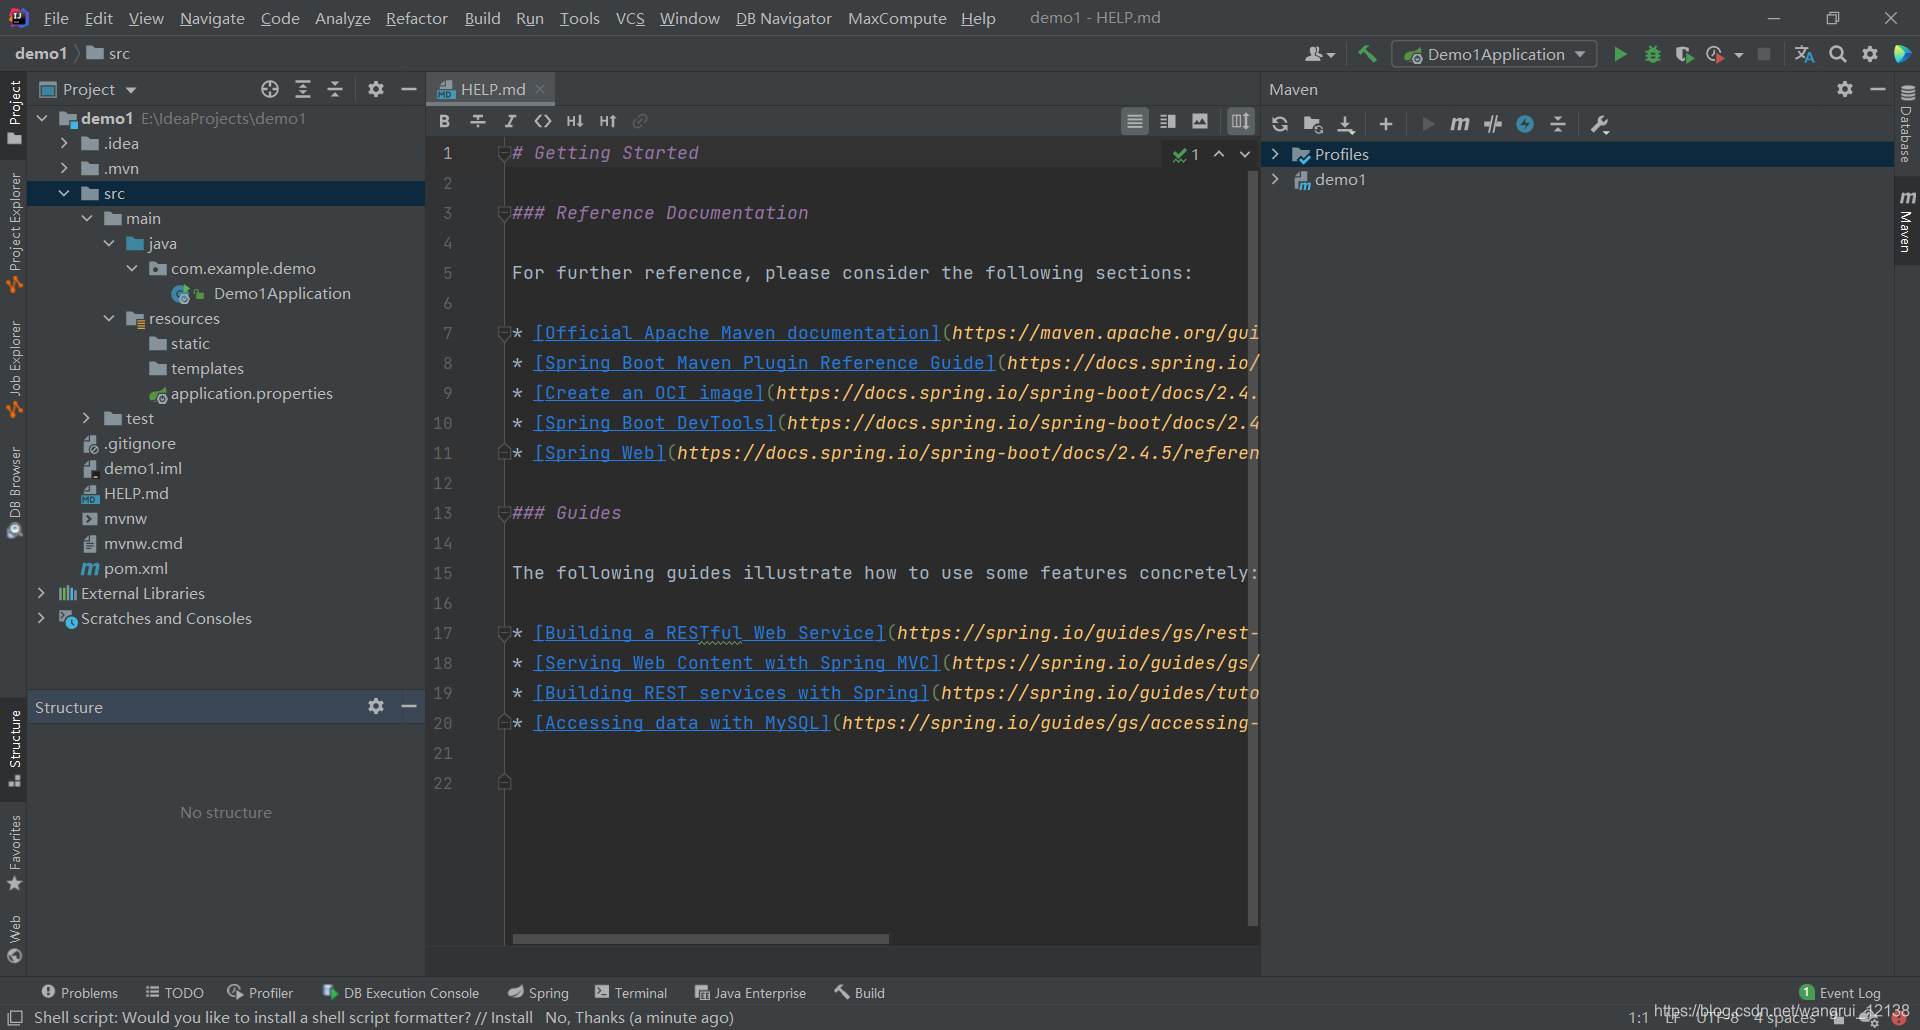1920x1030 pixels.
Task: Increase header level in markdown toolbar
Action: [x=608, y=121]
